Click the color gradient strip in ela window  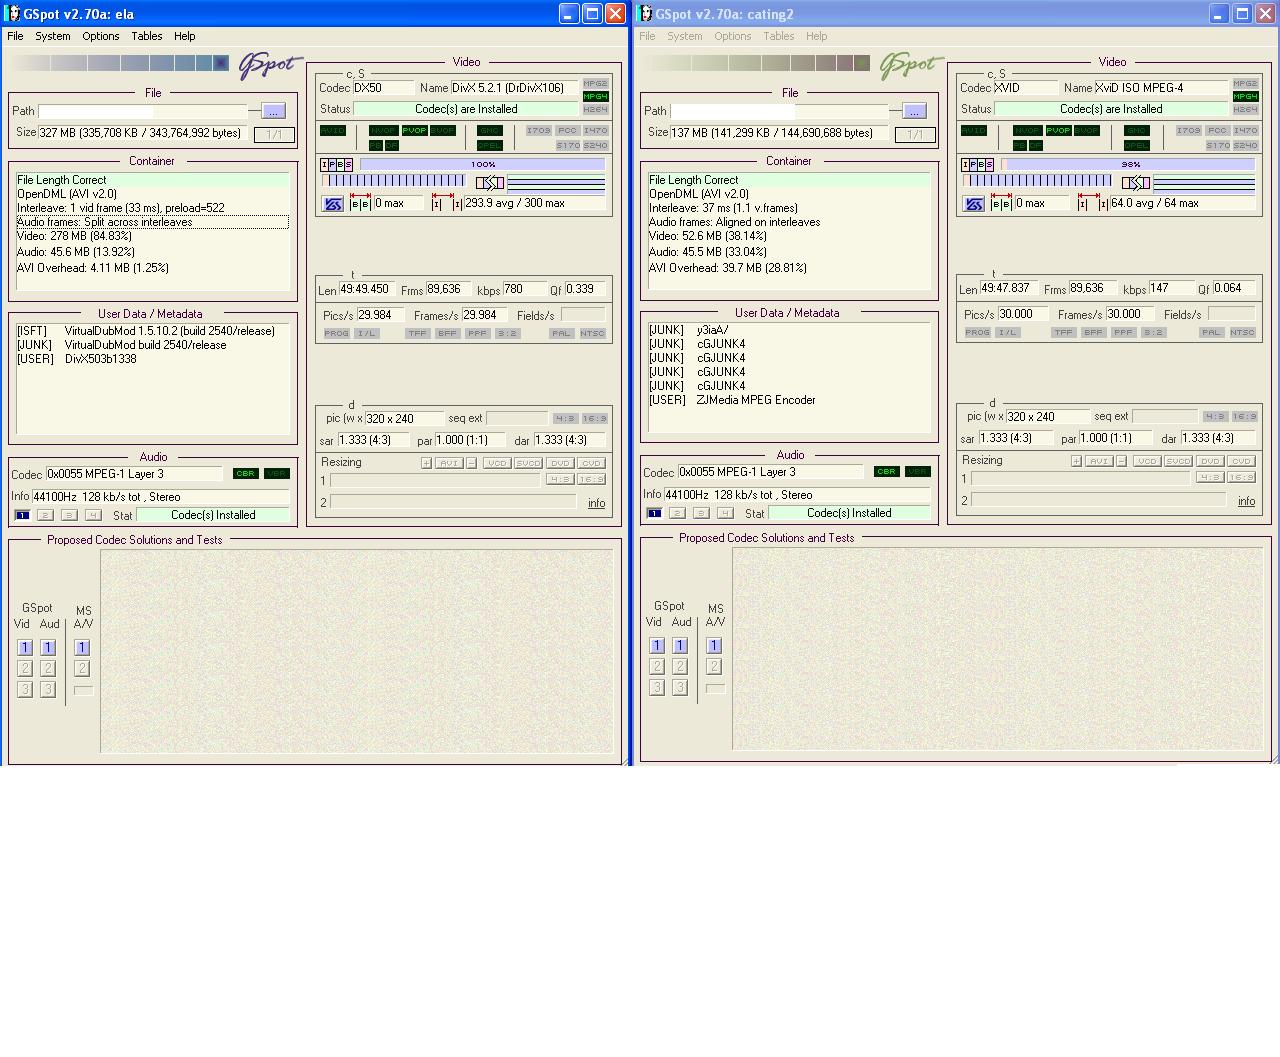tap(118, 63)
